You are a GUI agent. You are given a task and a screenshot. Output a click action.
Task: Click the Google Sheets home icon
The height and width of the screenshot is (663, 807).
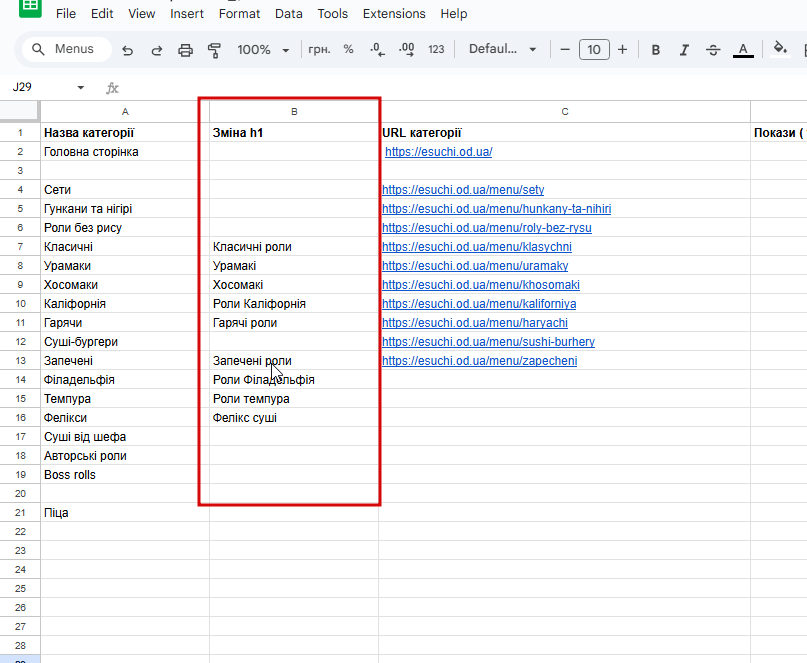click(x=30, y=8)
